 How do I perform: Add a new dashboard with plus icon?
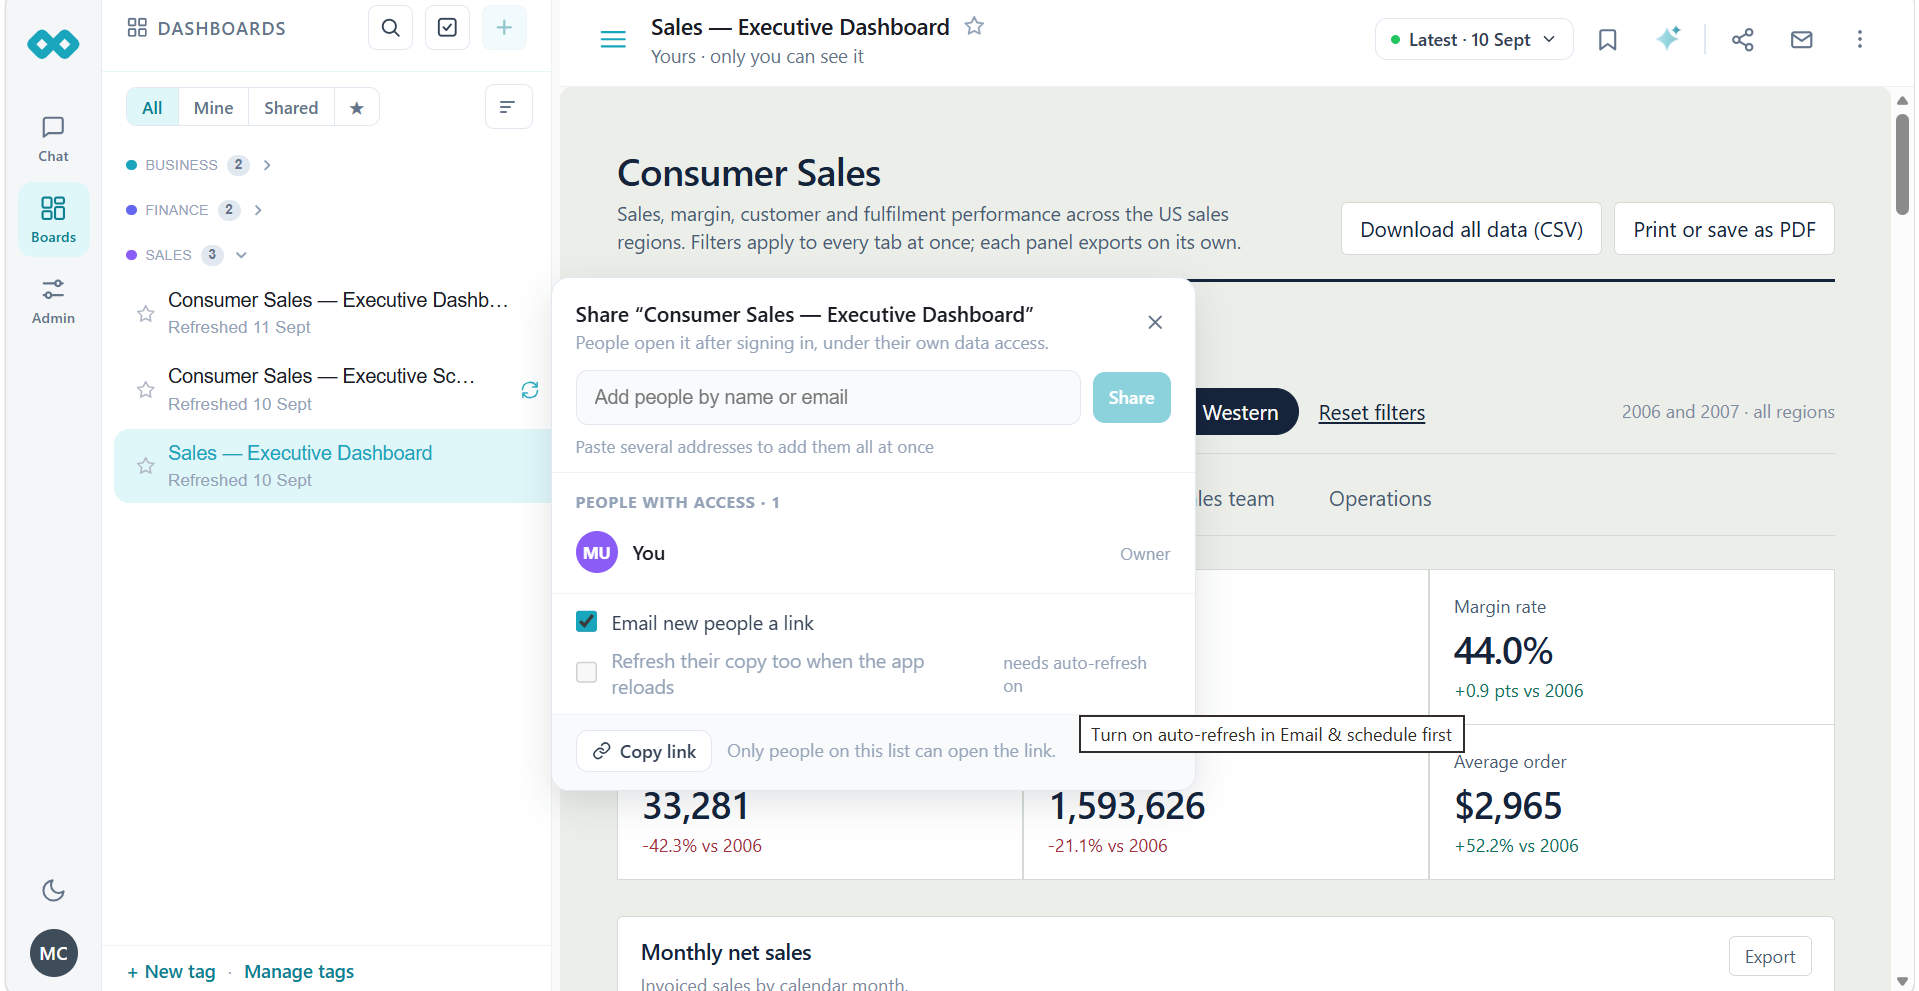coord(504,28)
